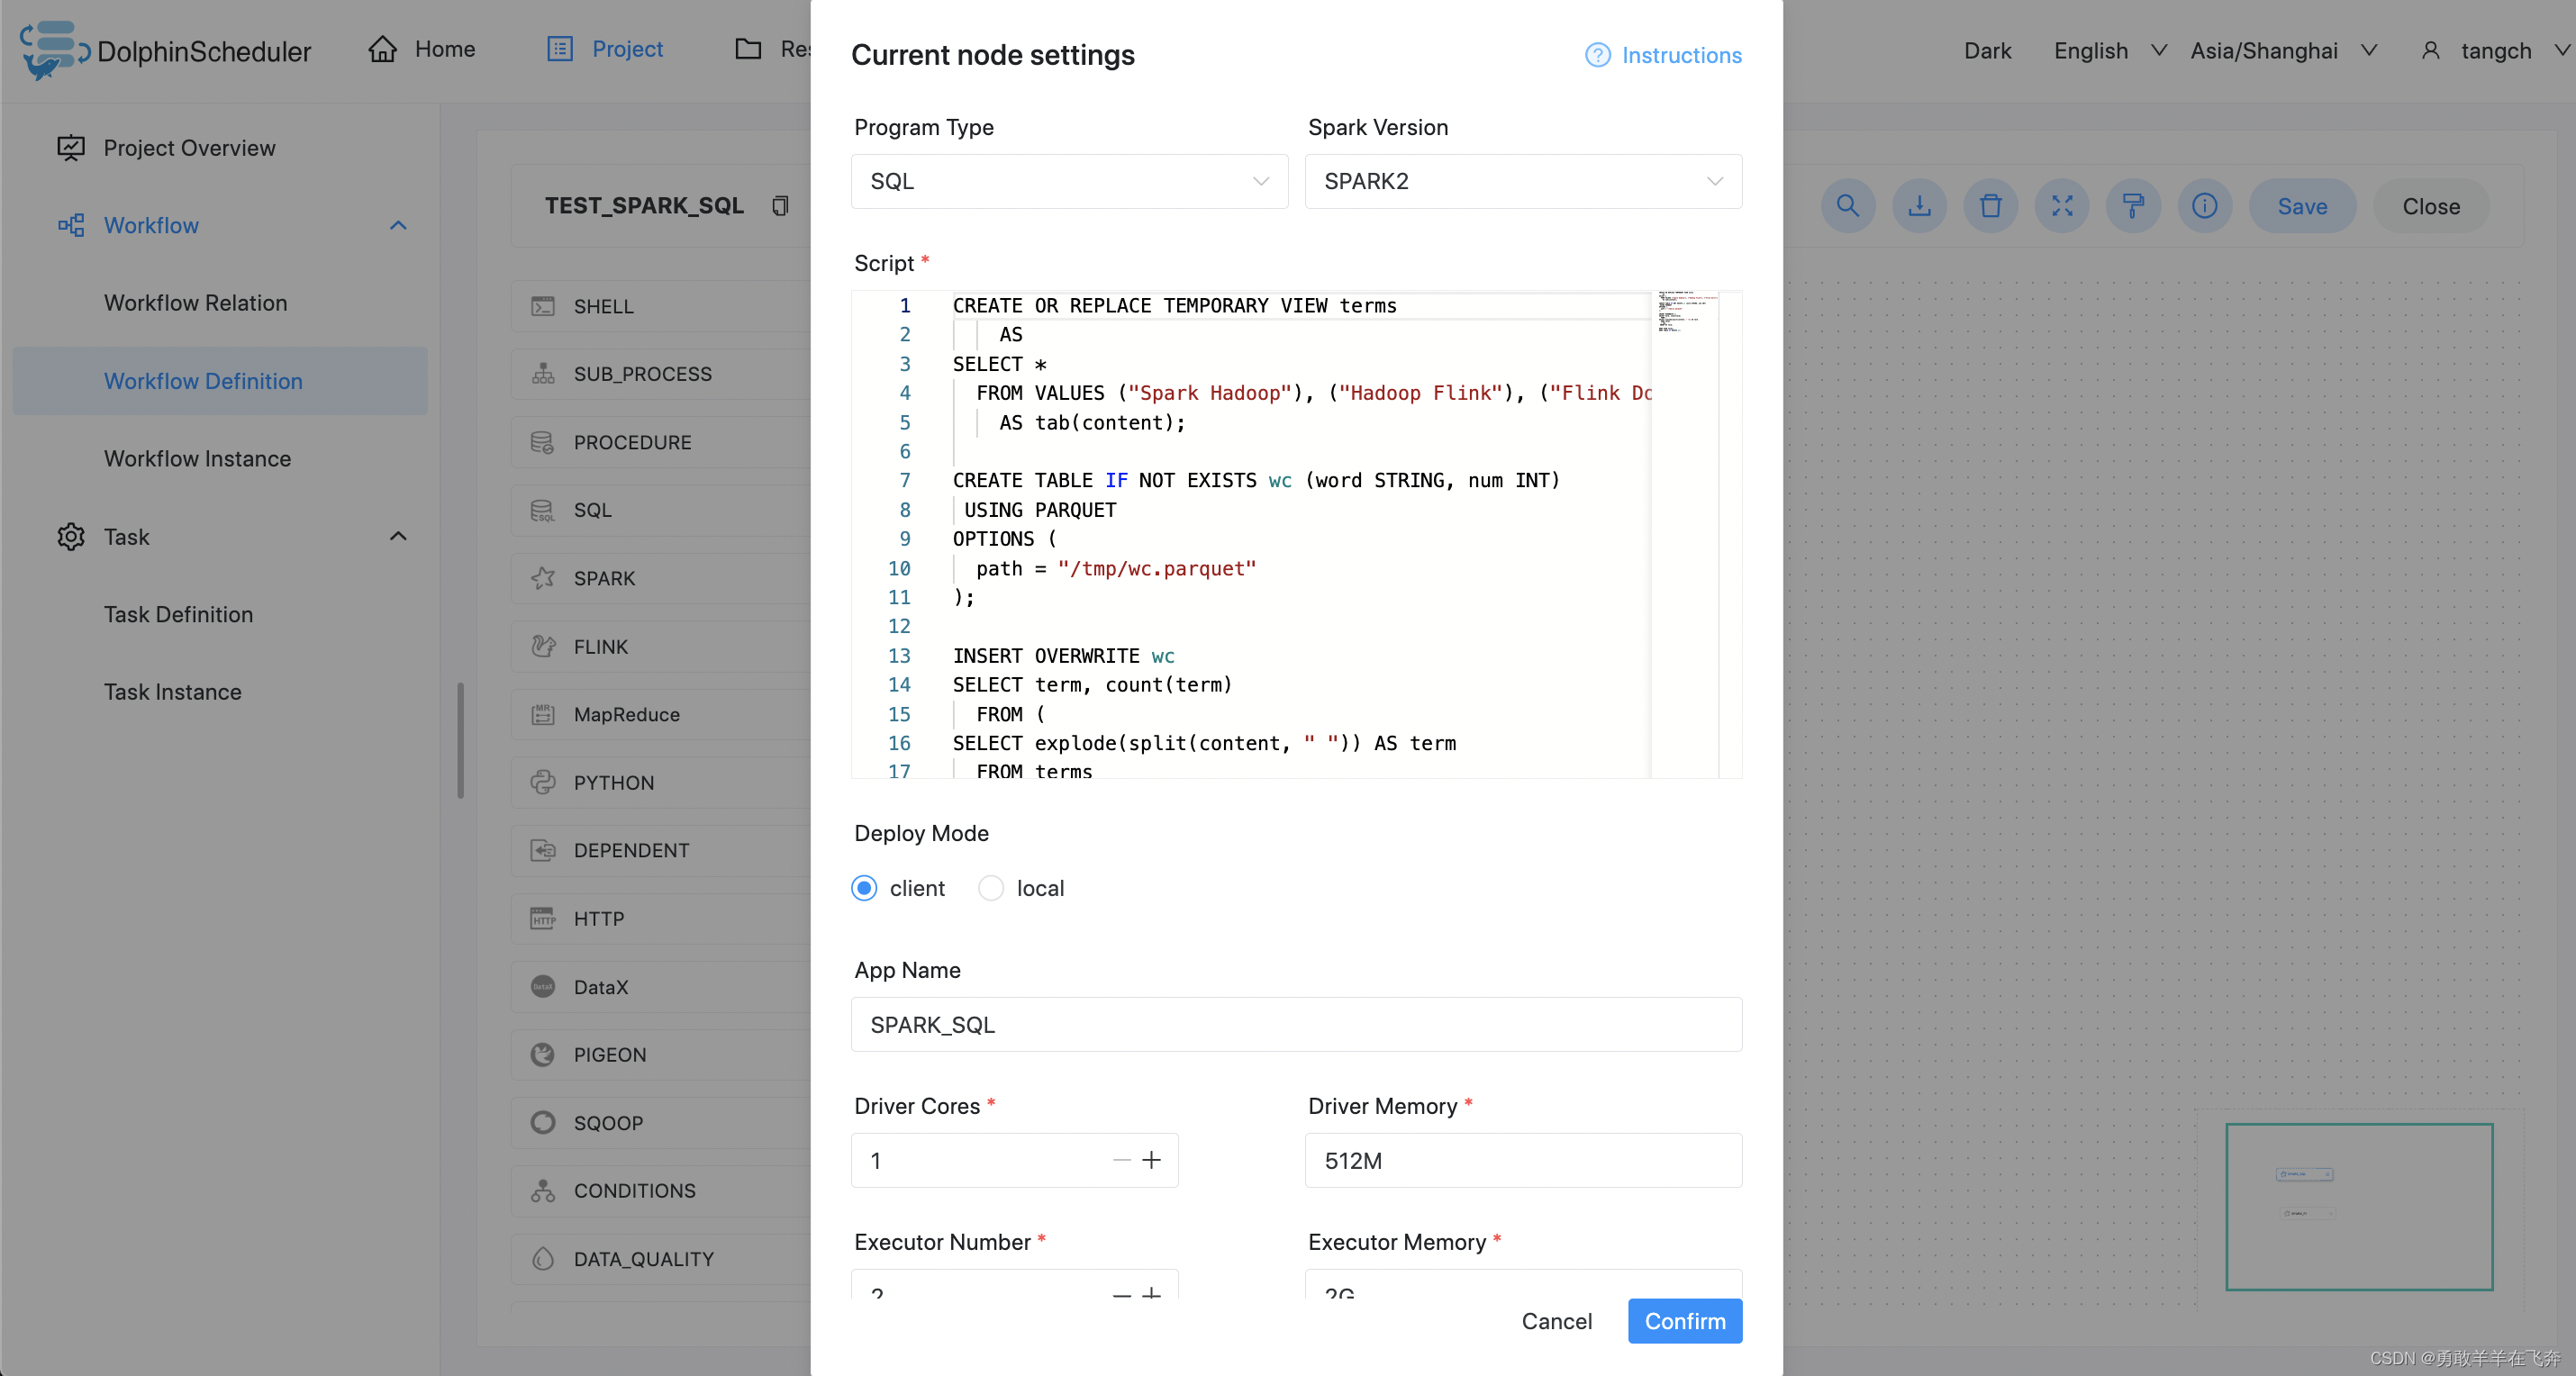Screen dimensions: 2576x1376
Task: Select the 'client' deploy mode radio button
Action: pos(866,887)
